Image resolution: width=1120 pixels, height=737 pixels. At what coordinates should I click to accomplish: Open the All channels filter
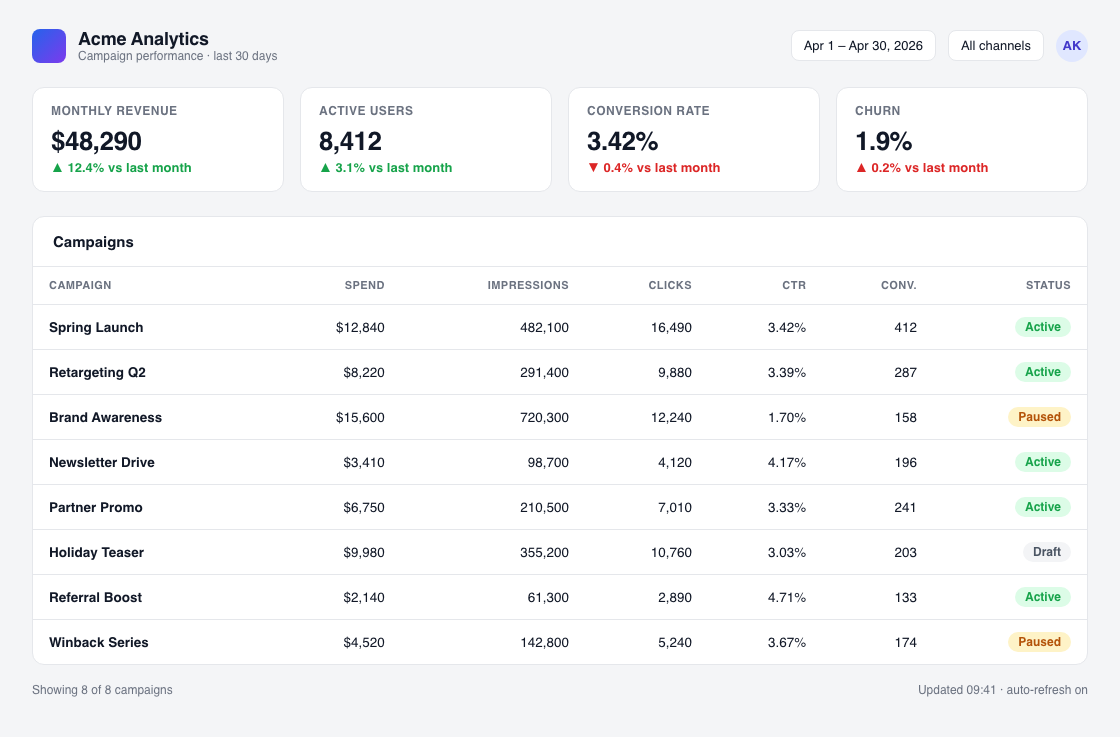click(x=996, y=46)
